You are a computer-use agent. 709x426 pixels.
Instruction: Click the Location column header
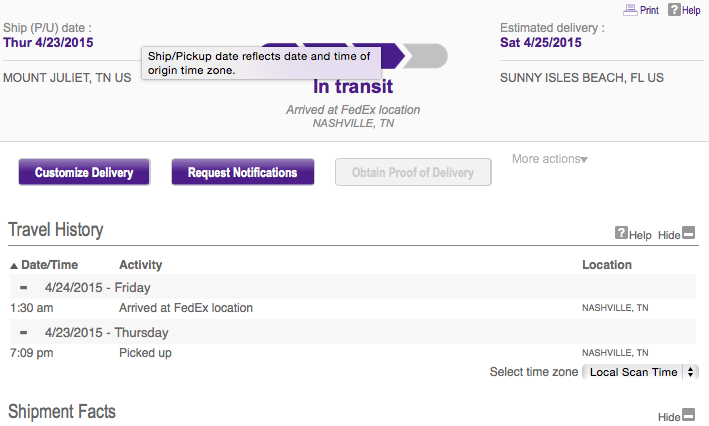pyautogui.click(x=607, y=265)
